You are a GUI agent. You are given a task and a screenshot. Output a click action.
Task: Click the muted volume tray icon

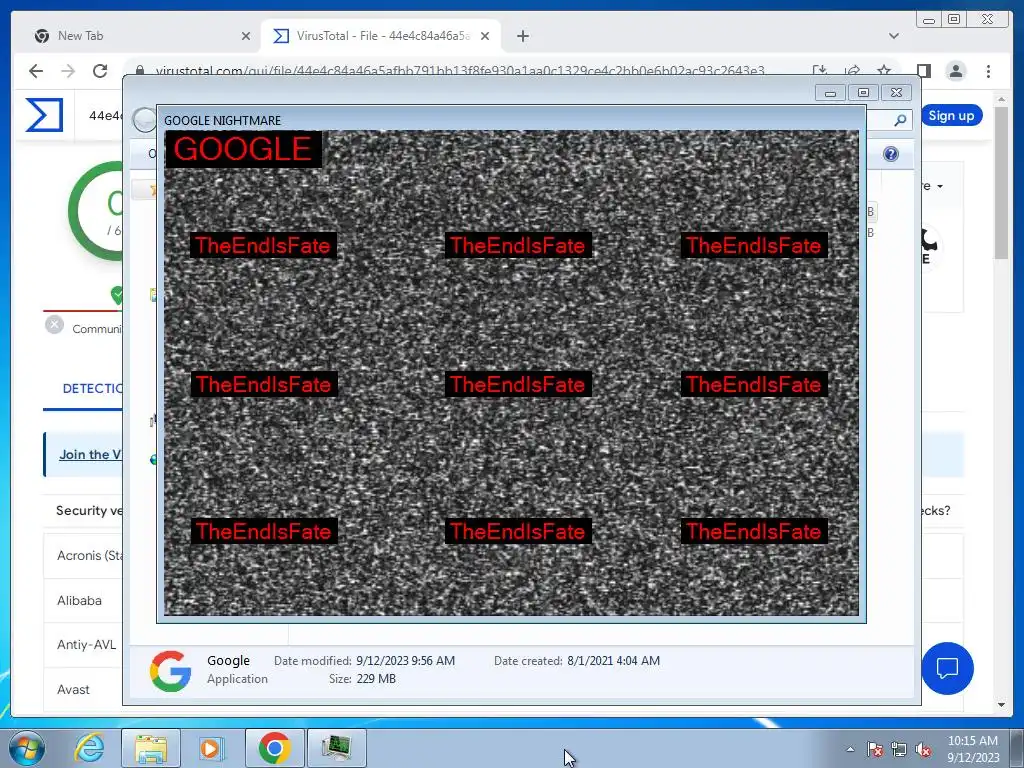coord(923,749)
